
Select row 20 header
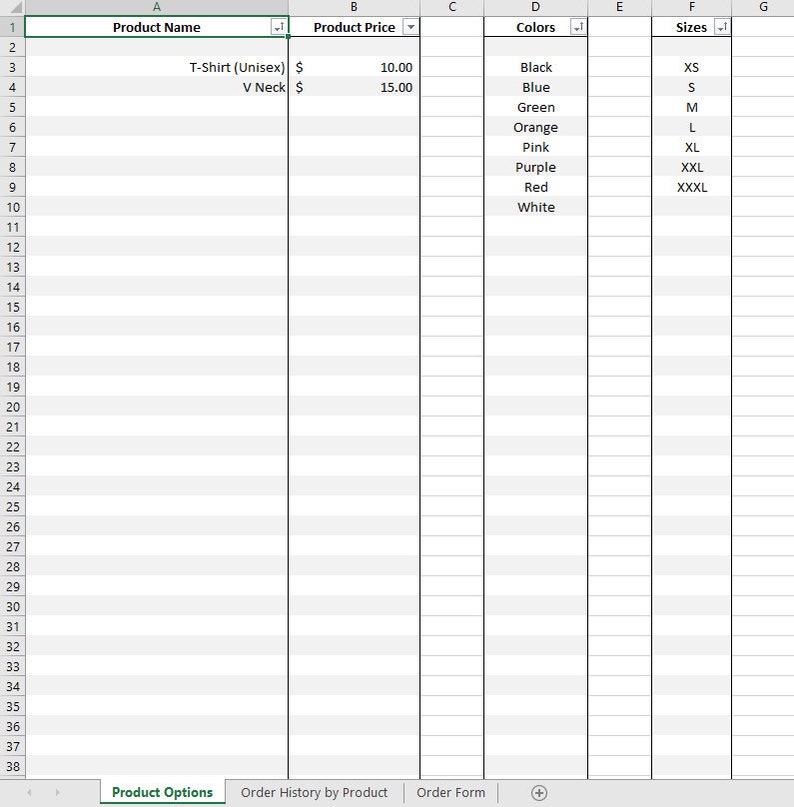point(12,407)
